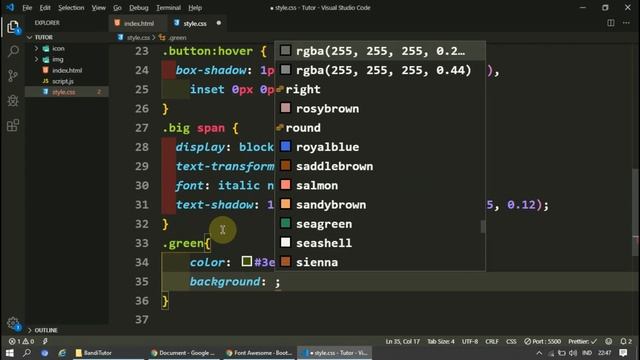The width and height of the screenshot is (640, 360).
Task: Open the Windows Start menu
Action: click(x=10, y=353)
